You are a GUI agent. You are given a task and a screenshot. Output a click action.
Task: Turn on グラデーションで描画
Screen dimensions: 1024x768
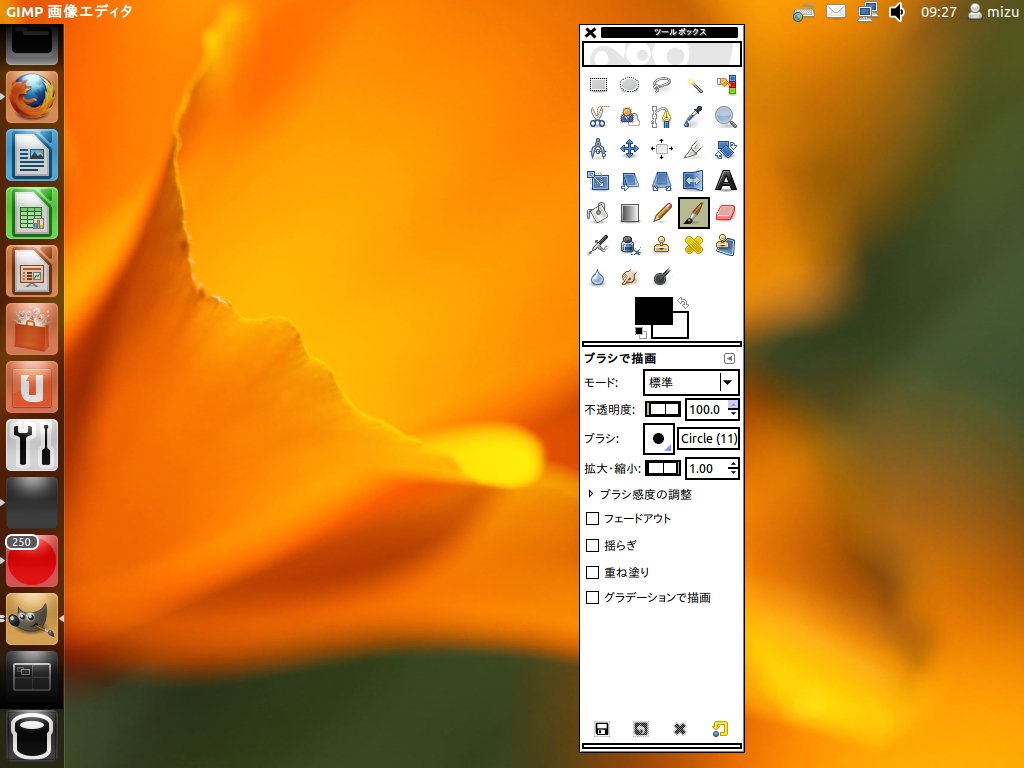(592, 597)
